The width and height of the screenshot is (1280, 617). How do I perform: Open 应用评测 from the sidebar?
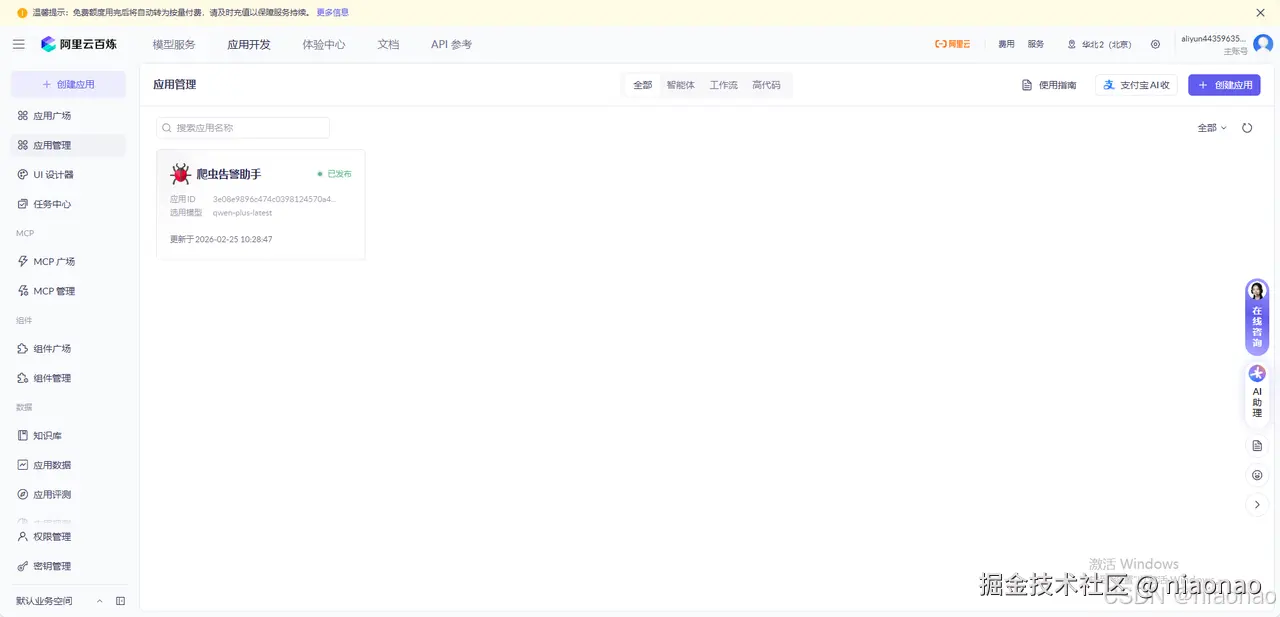pos(46,493)
